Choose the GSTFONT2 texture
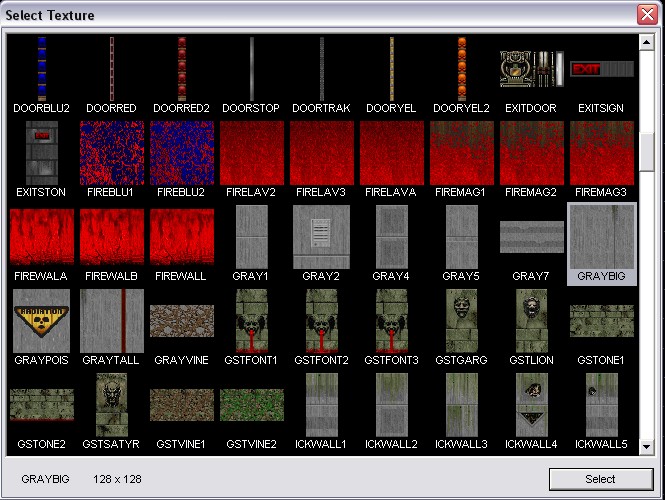This screenshot has height=500, width=665. point(322,321)
